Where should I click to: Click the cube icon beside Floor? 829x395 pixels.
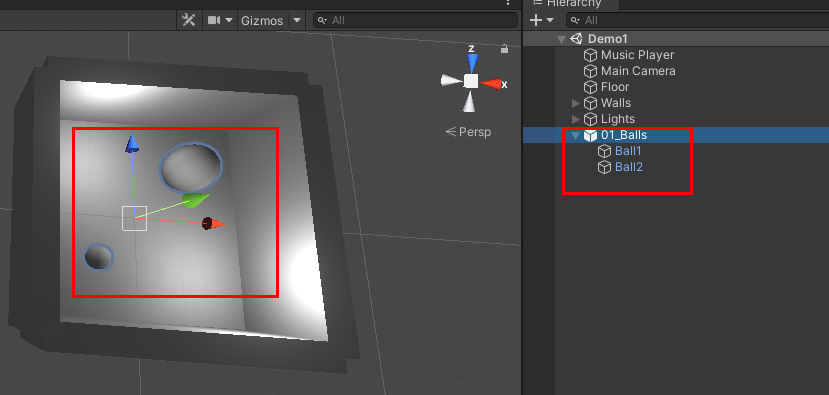click(590, 87)
